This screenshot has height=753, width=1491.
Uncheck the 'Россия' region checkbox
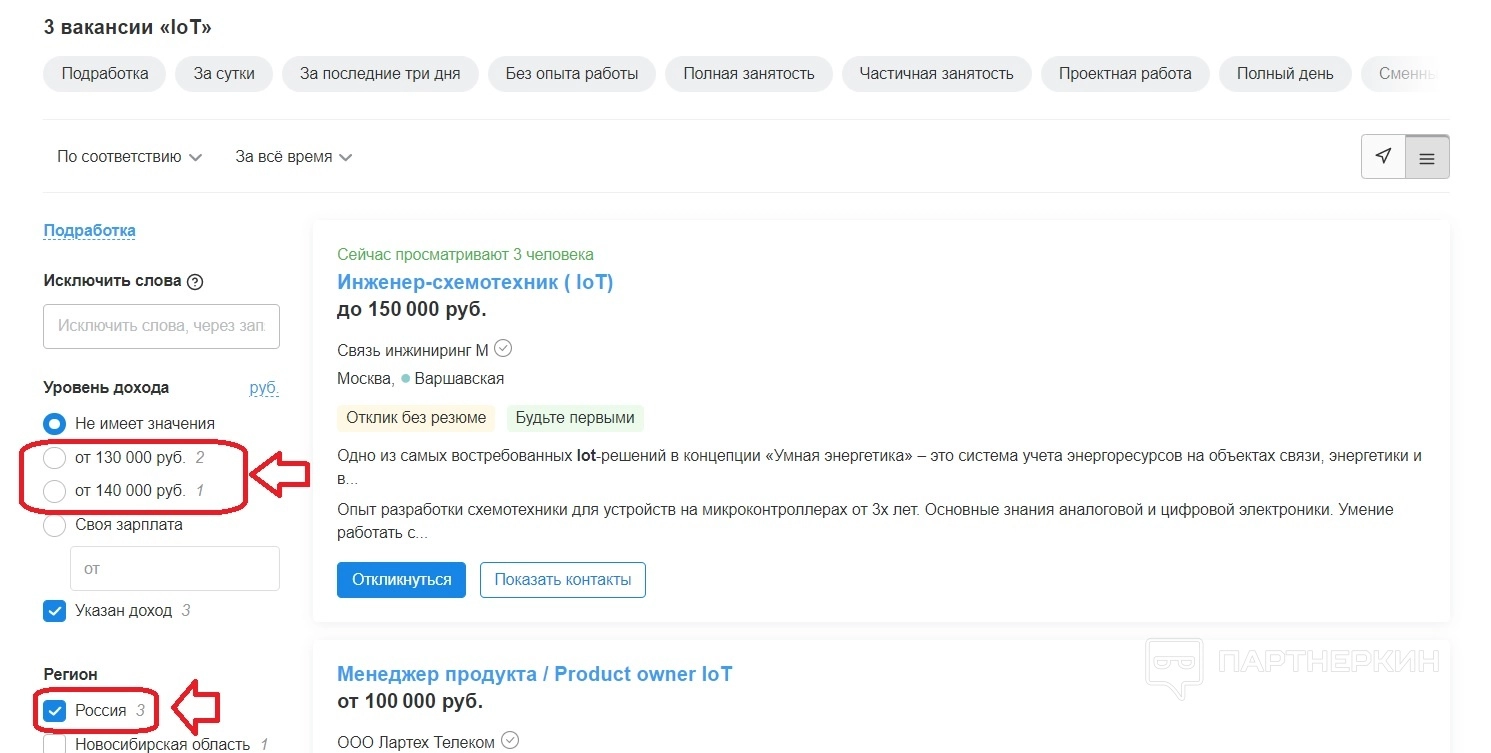point(55,711)
